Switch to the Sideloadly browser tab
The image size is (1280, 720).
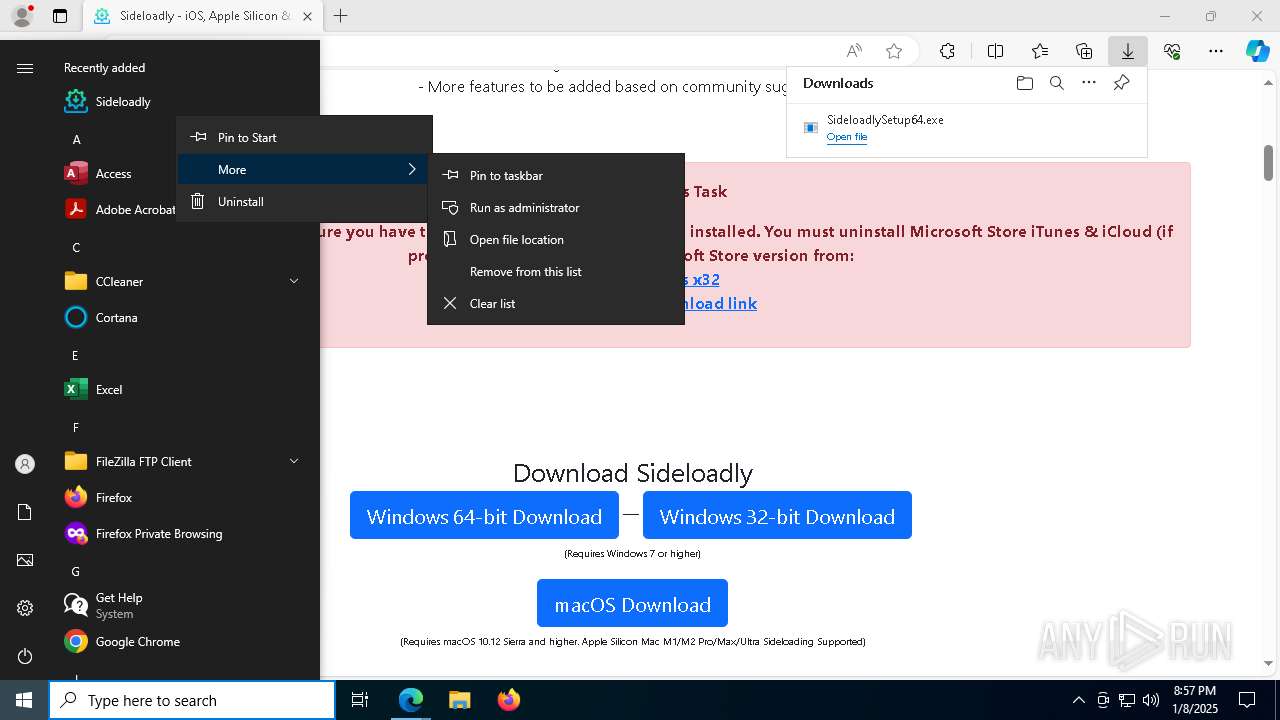(x=202, y=16)
